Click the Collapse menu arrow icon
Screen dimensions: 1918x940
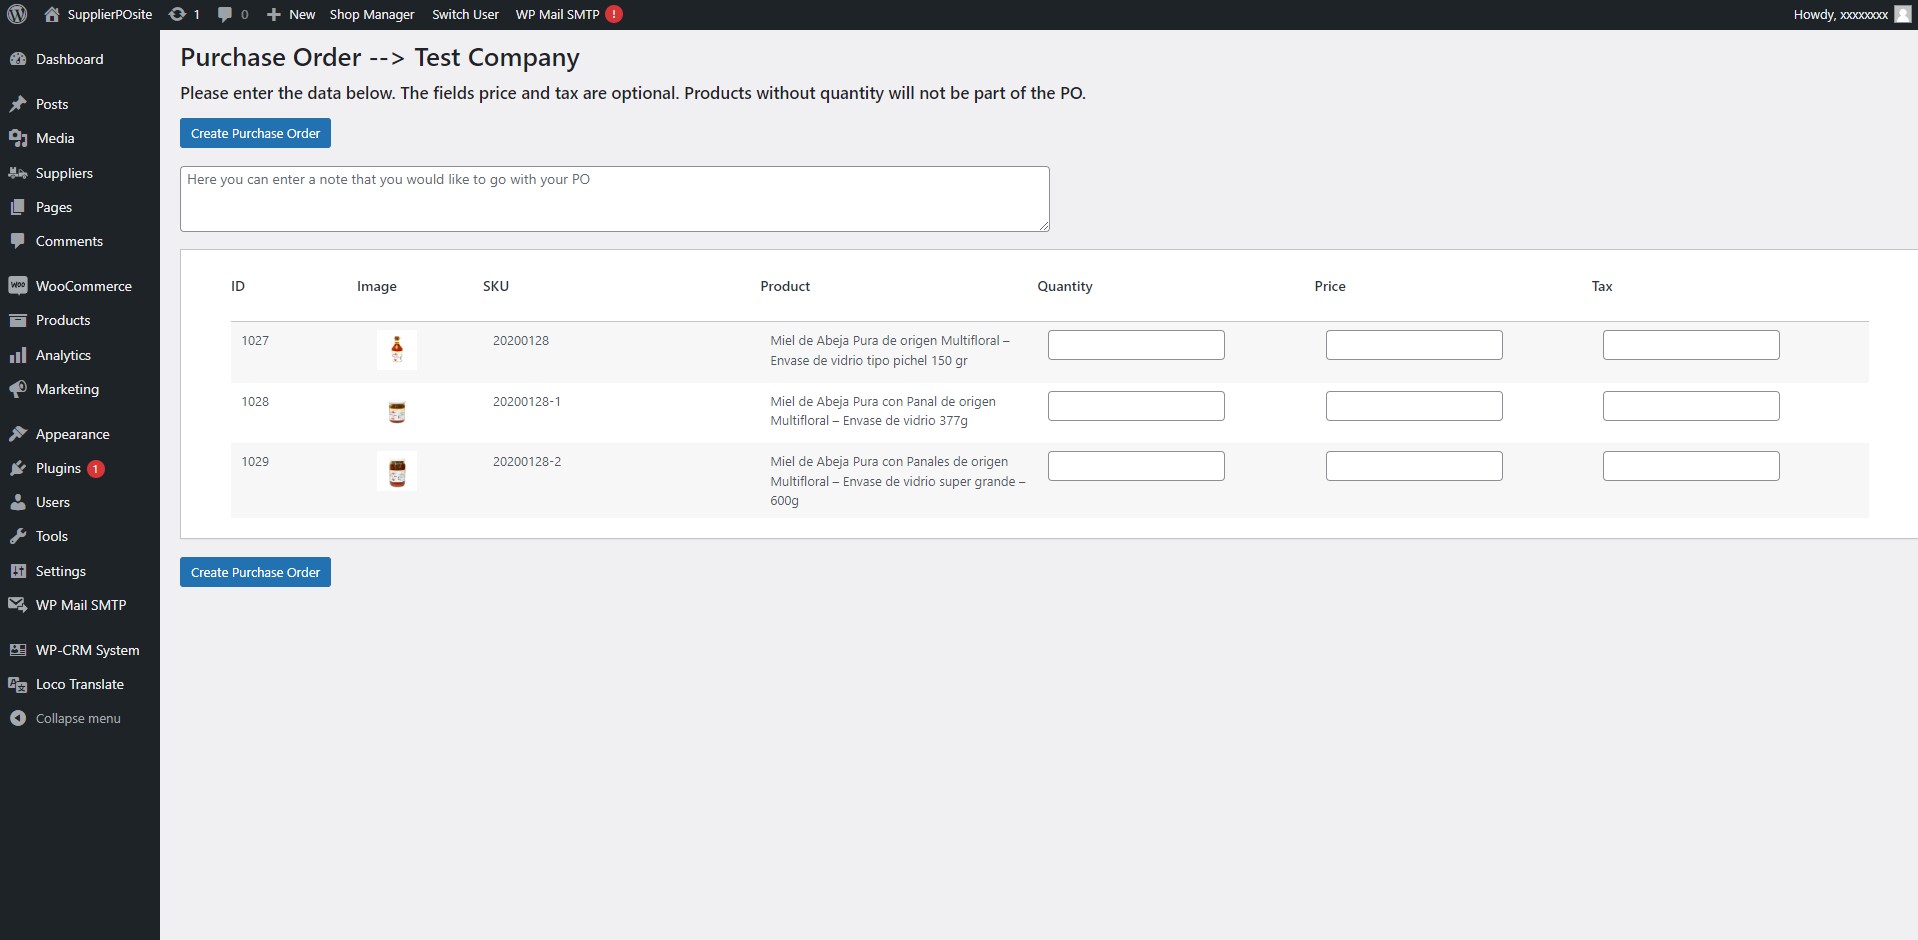point(18,718)
